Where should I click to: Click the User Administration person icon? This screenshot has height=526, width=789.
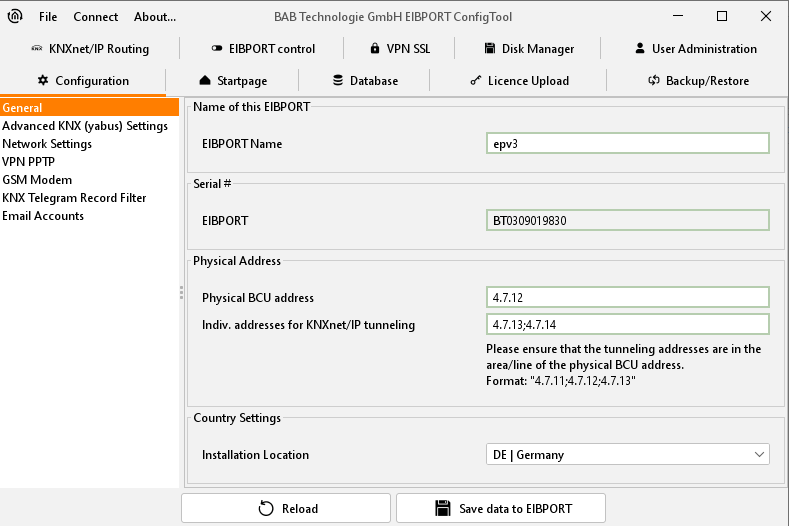coord(640,49)
